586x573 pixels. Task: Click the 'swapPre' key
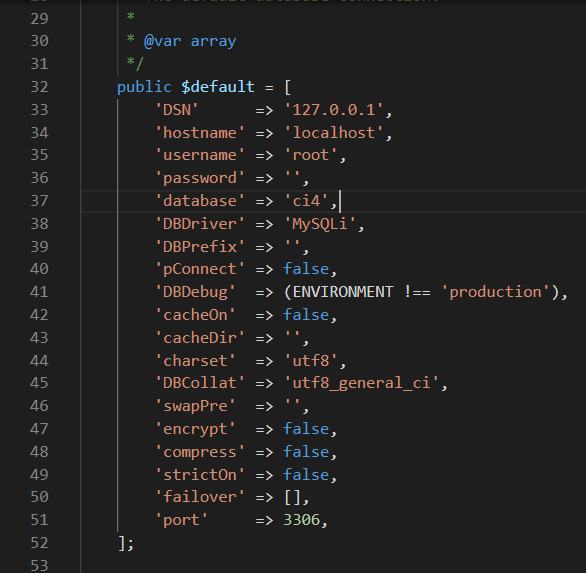pos(195,406)
